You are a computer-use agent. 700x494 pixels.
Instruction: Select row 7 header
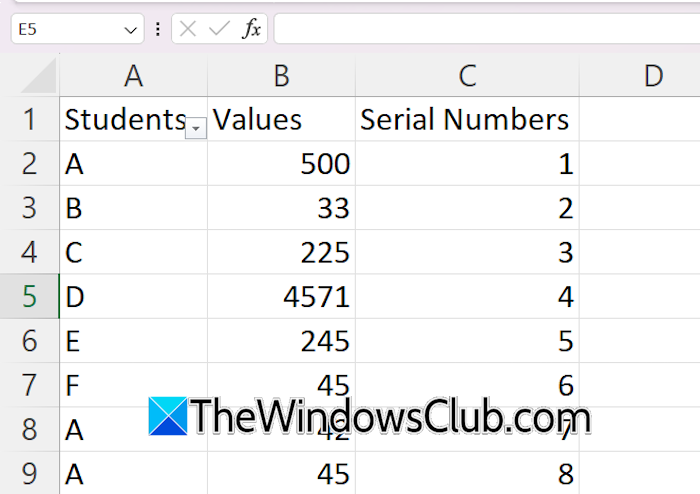click(29, 385)
